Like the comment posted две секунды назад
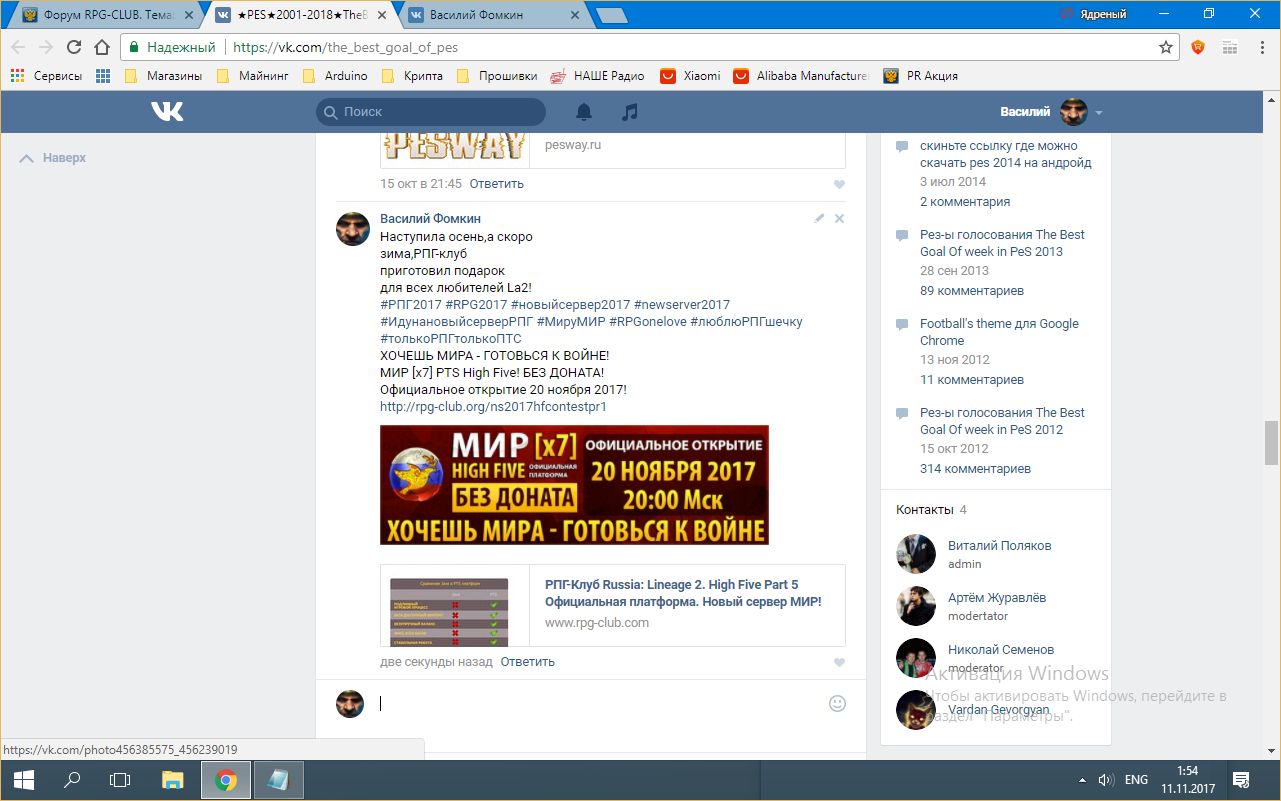Viewport: 1281px width, 801px height. pyautogui.click(x=839, y=662)
